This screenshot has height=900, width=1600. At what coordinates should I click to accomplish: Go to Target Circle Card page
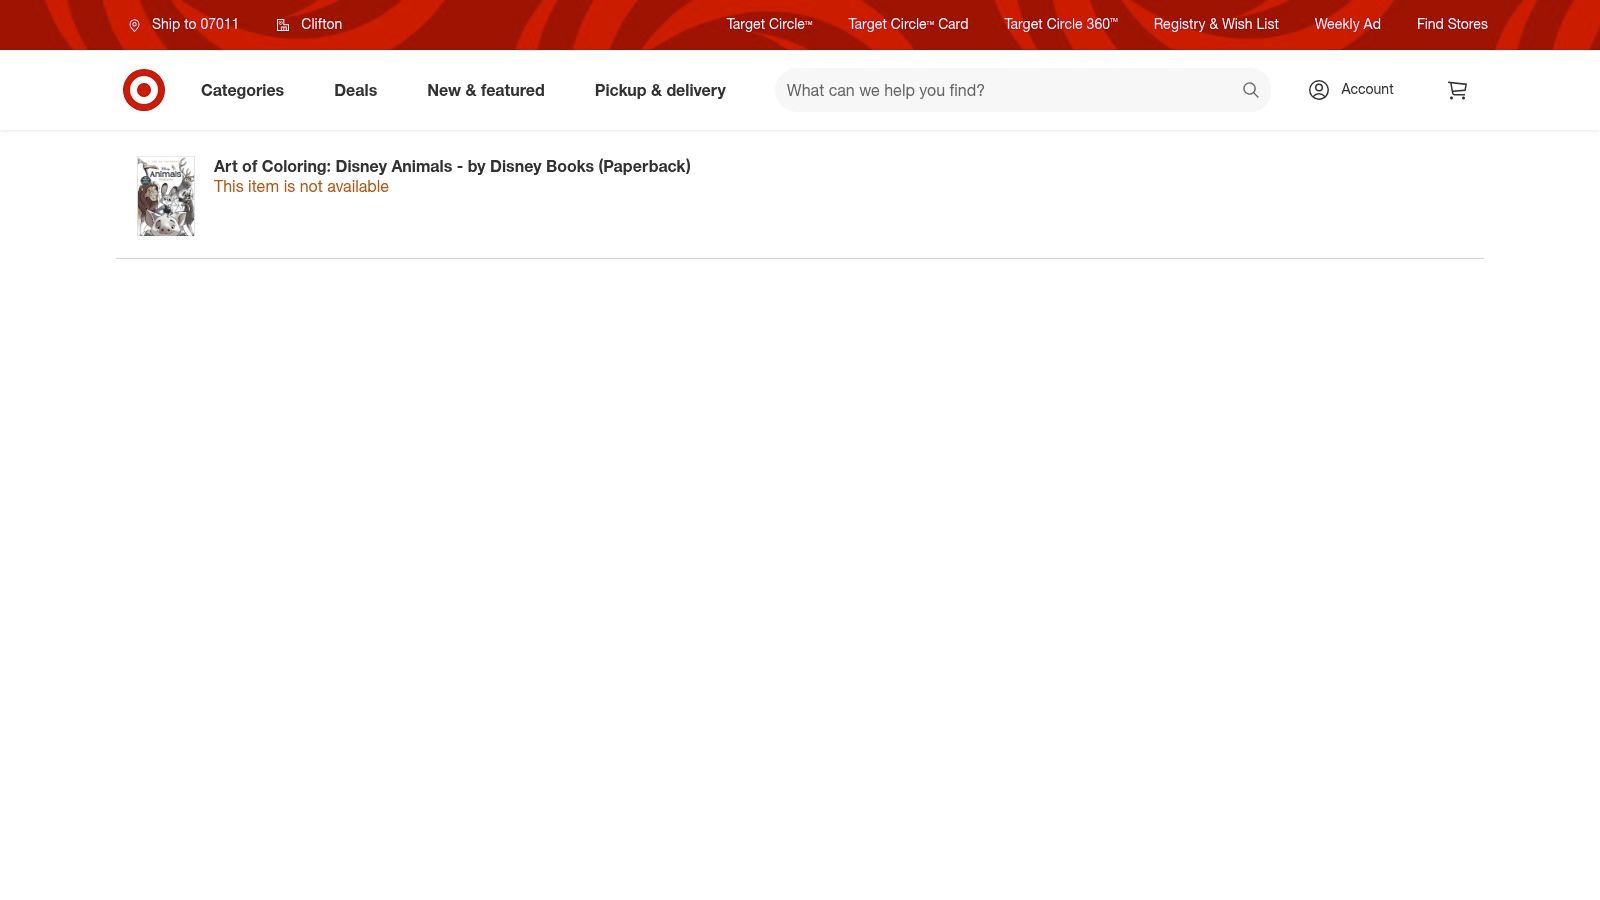click(x=908, y=24)
